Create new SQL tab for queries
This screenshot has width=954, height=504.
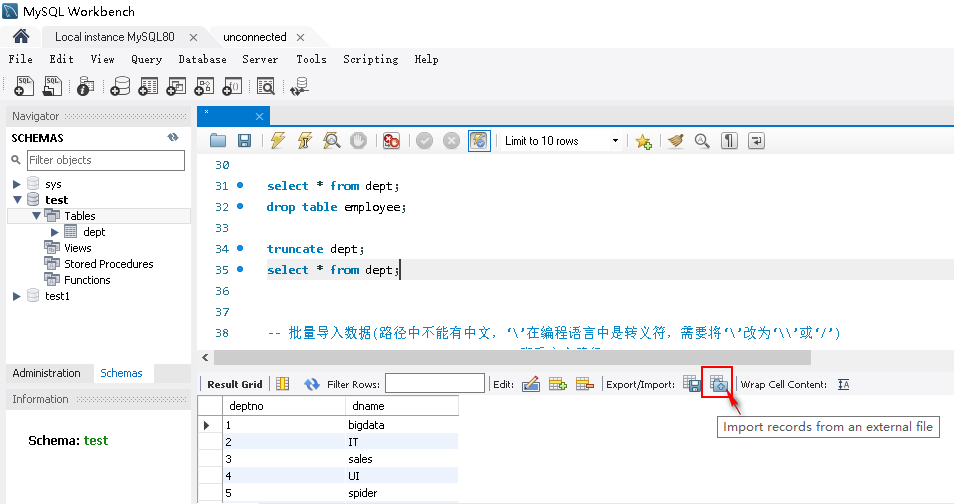(24, 86)
